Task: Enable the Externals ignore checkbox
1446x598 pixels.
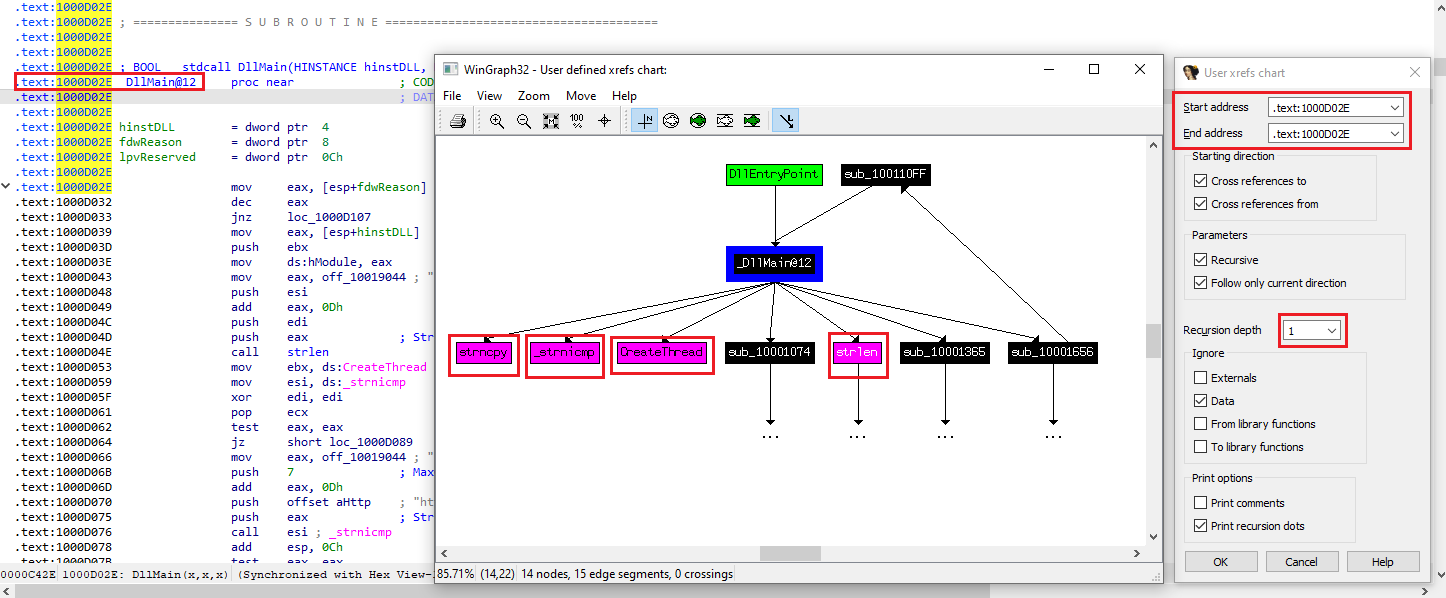Action: [x=1200, y=378]
